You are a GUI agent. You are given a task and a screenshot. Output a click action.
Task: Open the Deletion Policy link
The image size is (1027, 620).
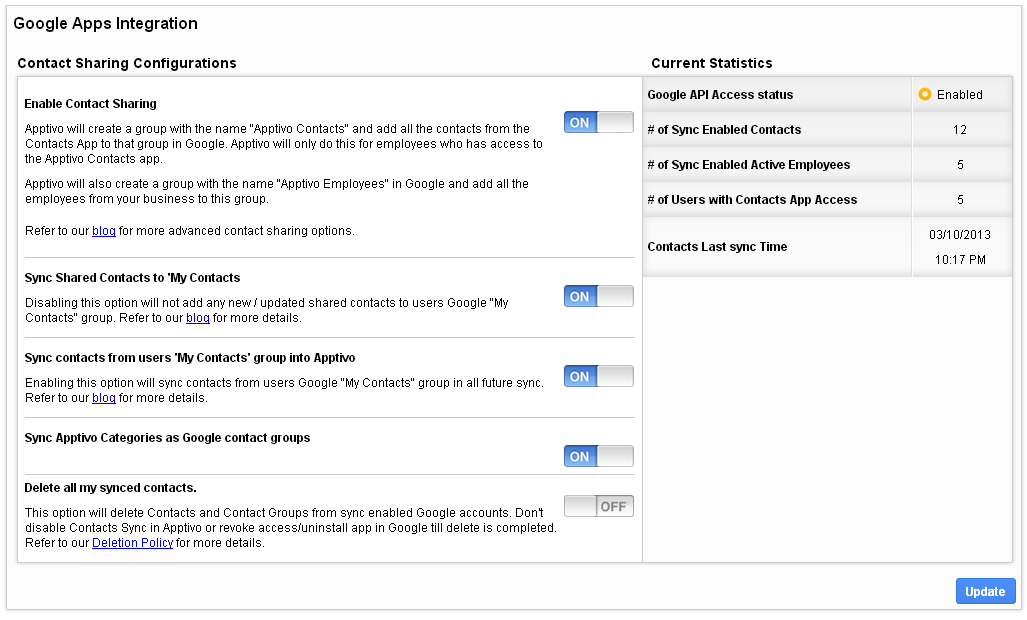(x=132, y=543)
